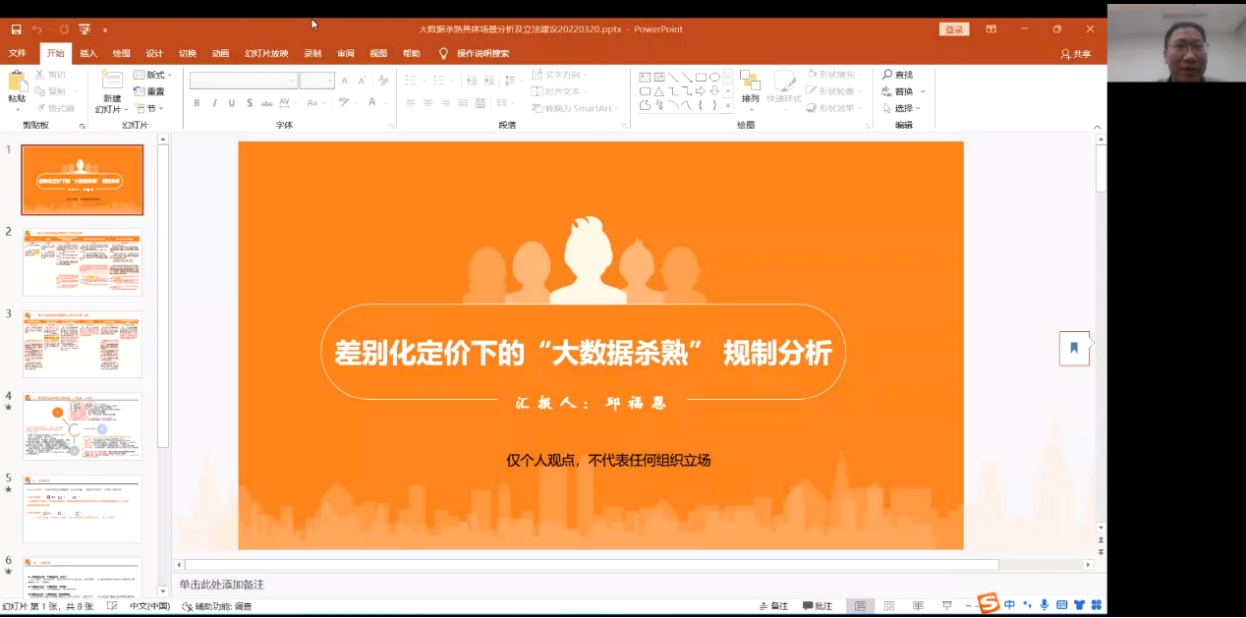Switch to the Animations (动画) tab
Image resolution: width=1246 pixels, height=618 pixels.
click(x=220, y=53)
